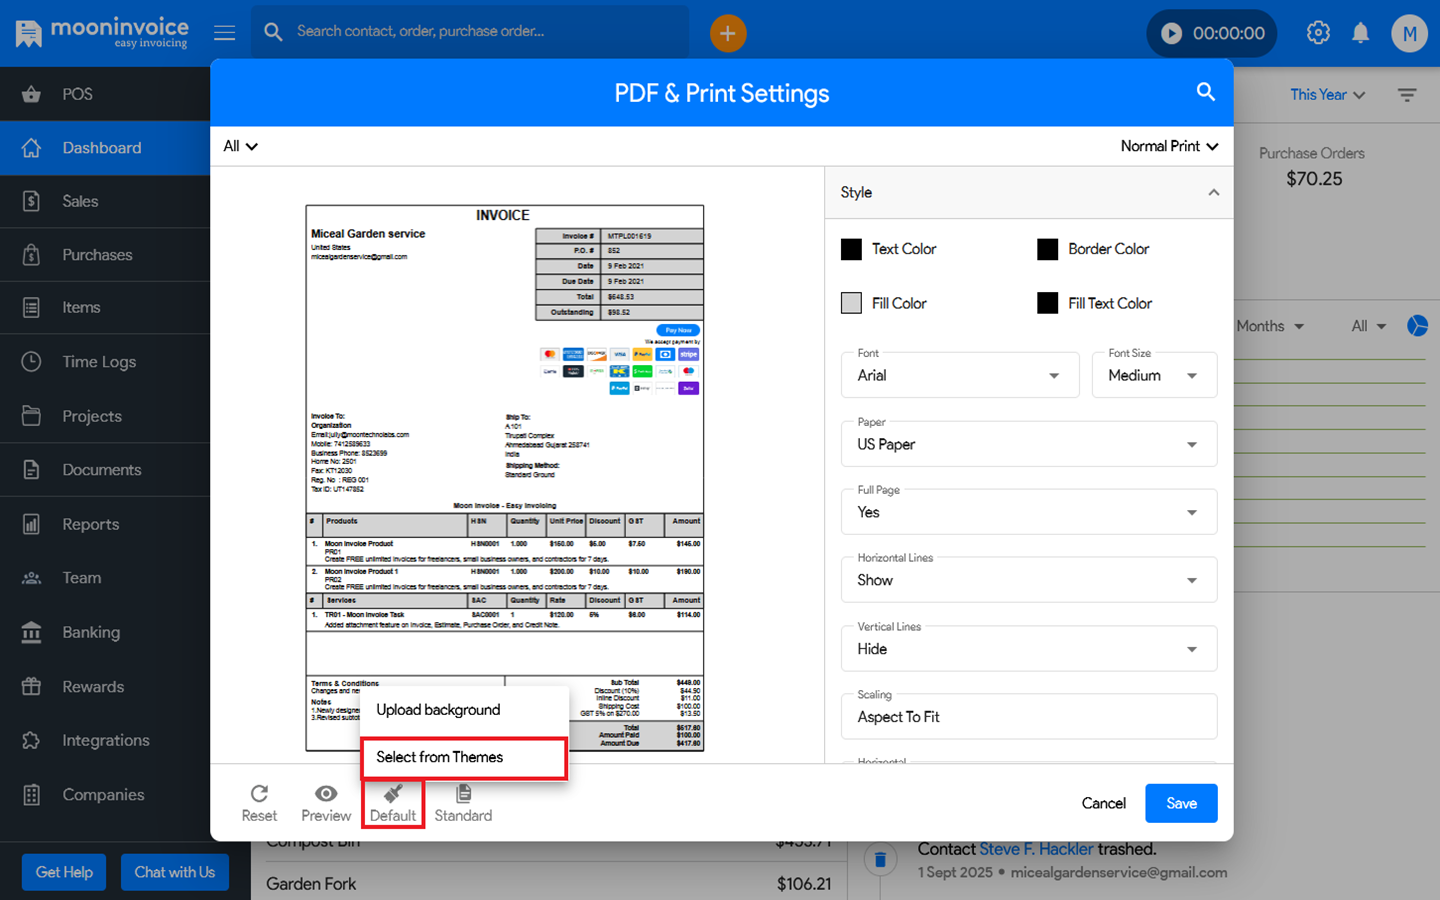
Task: Select the Standard template icon
Action: [x=463, y=794]
